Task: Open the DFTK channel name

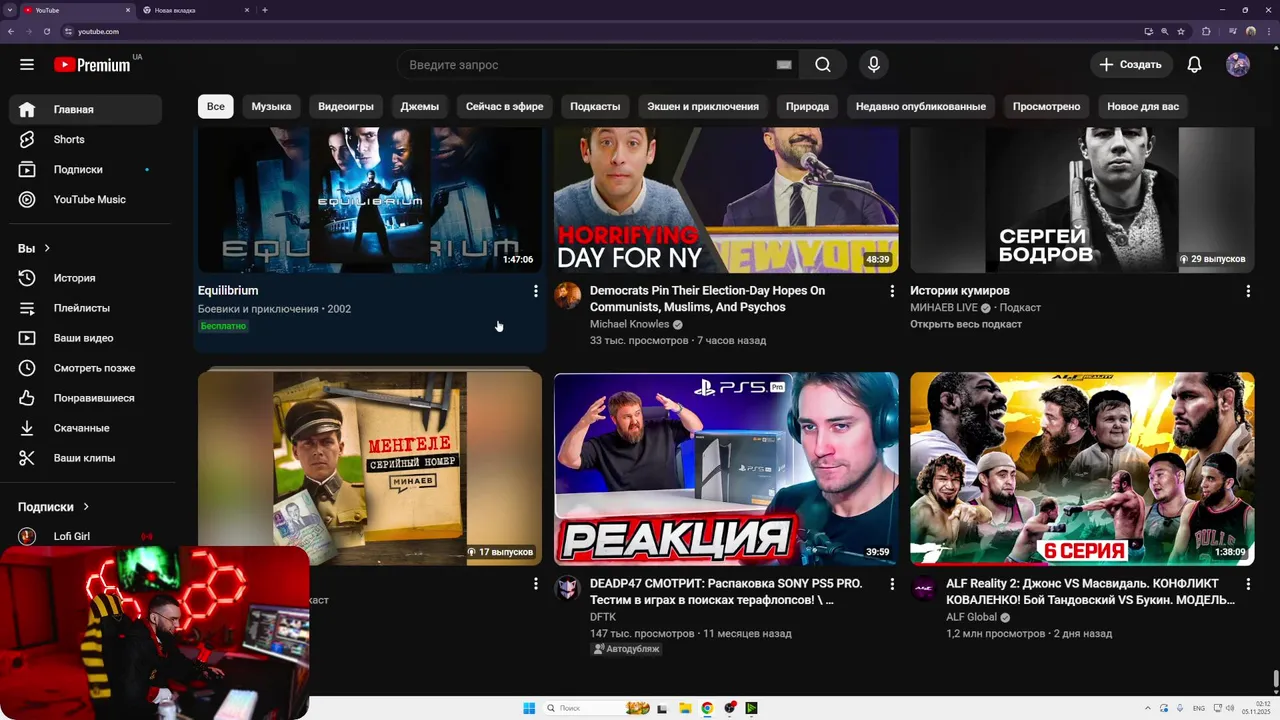Action: tap(603, 617)
